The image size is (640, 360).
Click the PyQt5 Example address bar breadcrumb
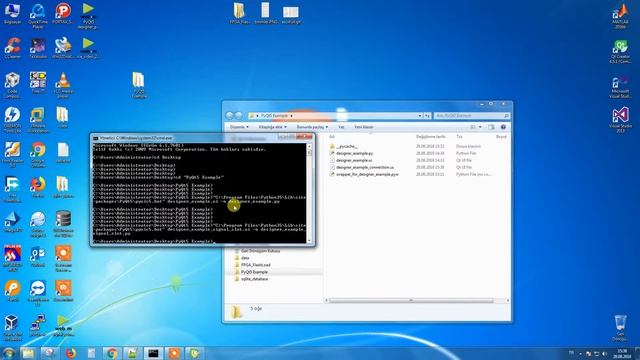pyautogui.click(x=274, y=116)
